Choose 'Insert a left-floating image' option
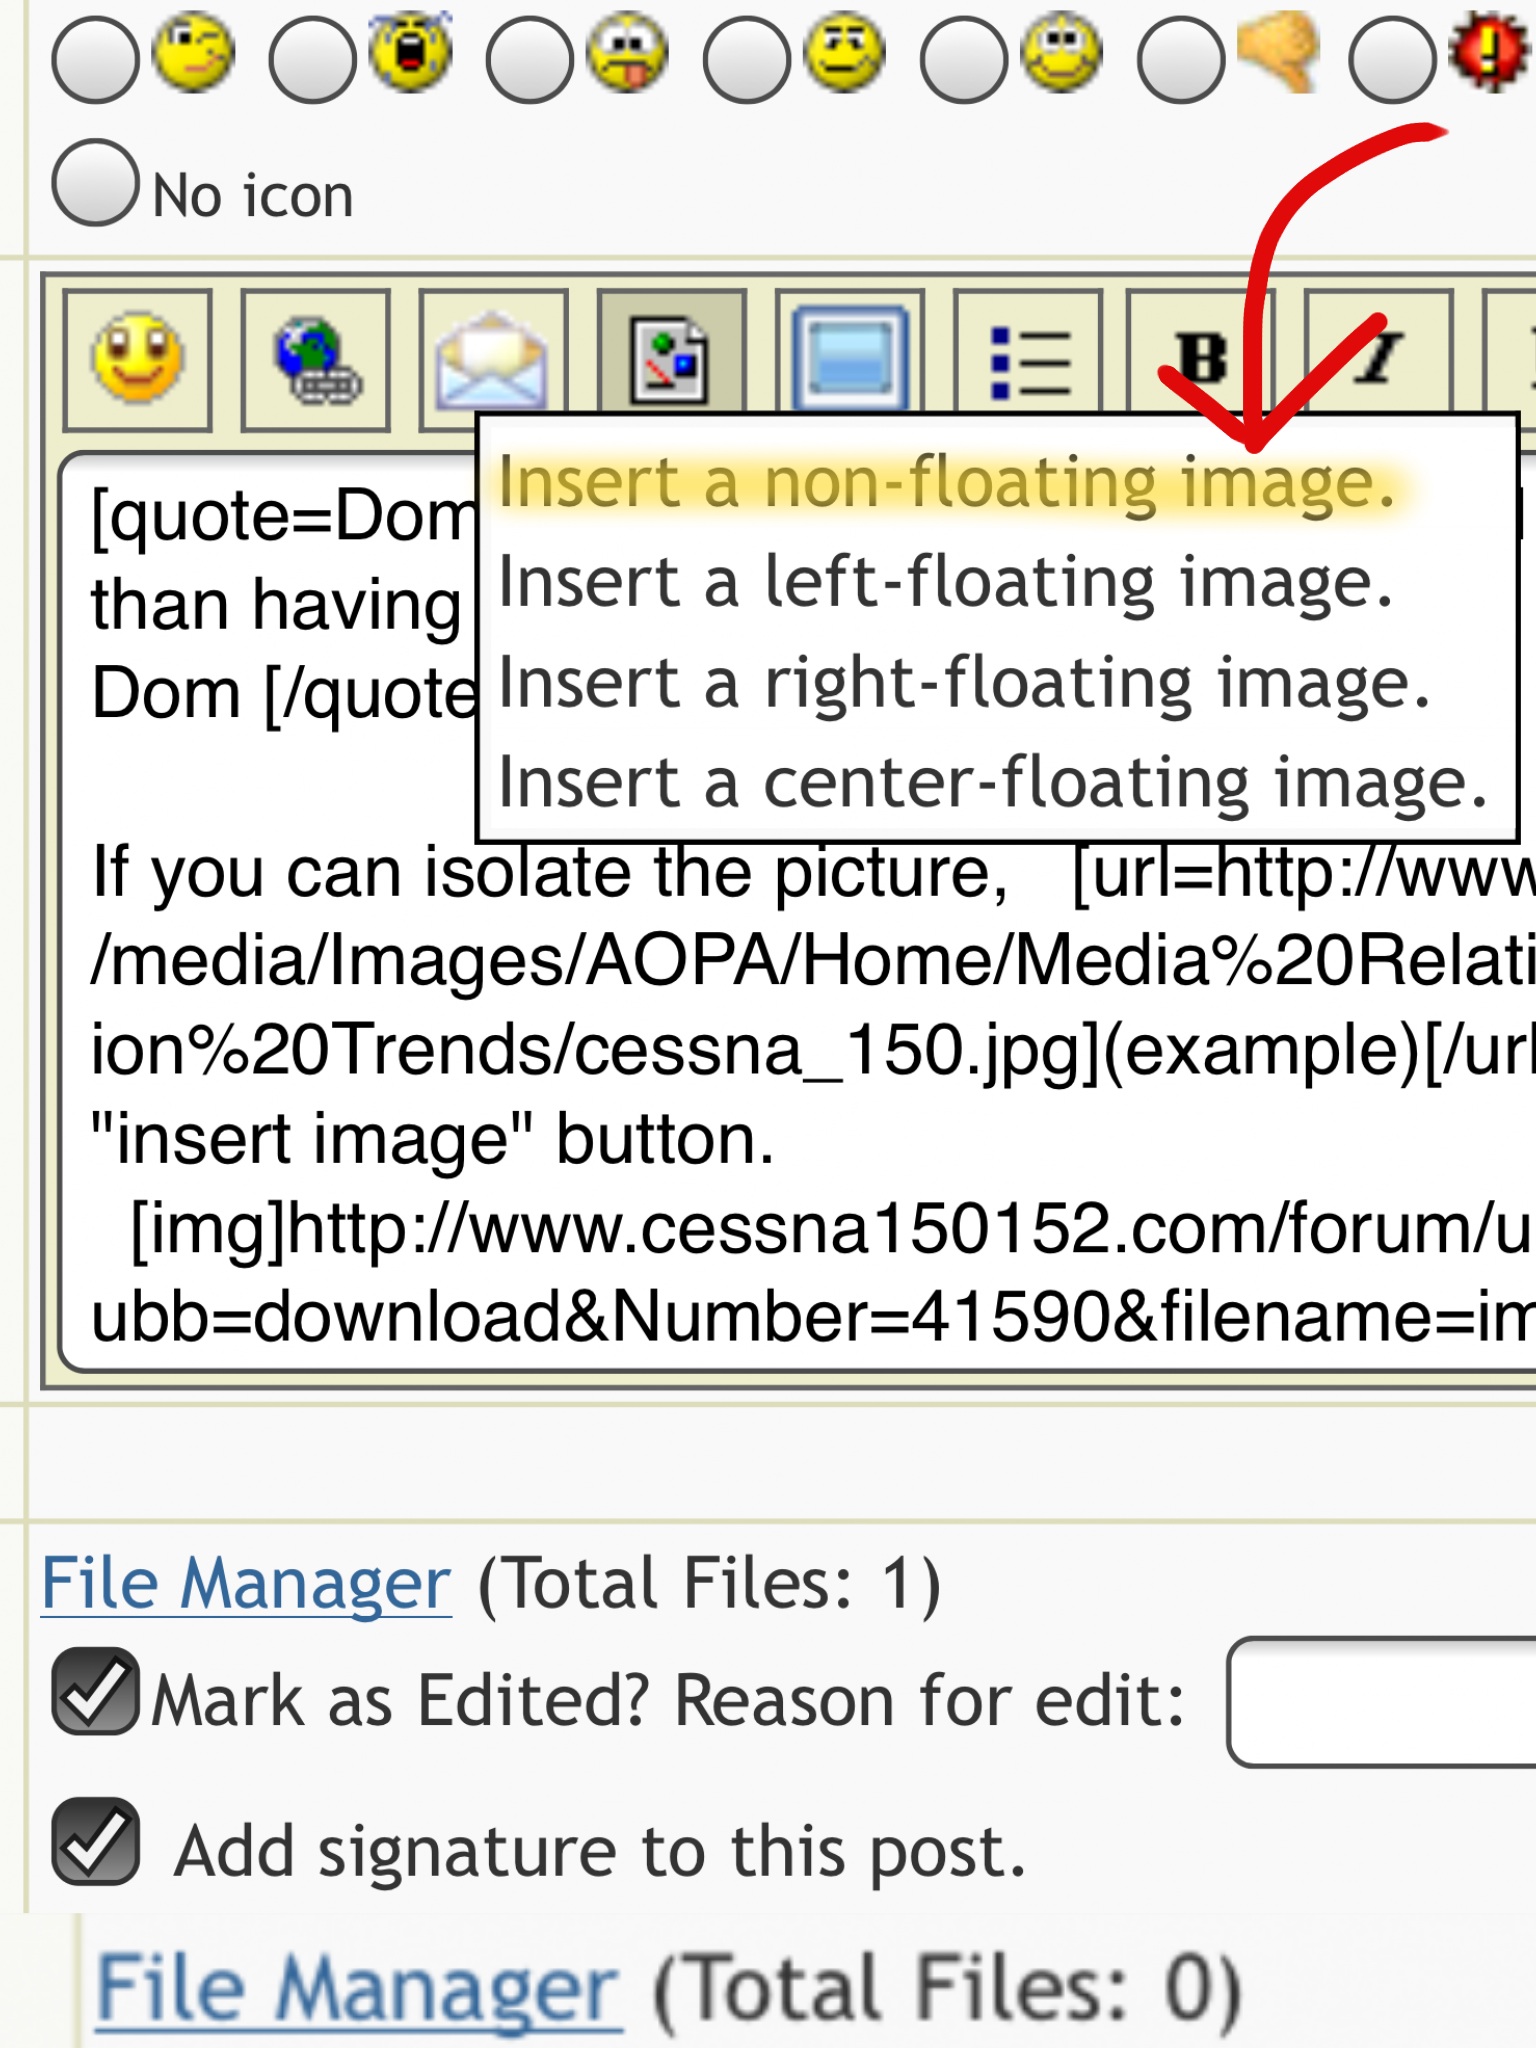 tap(945, 582)
